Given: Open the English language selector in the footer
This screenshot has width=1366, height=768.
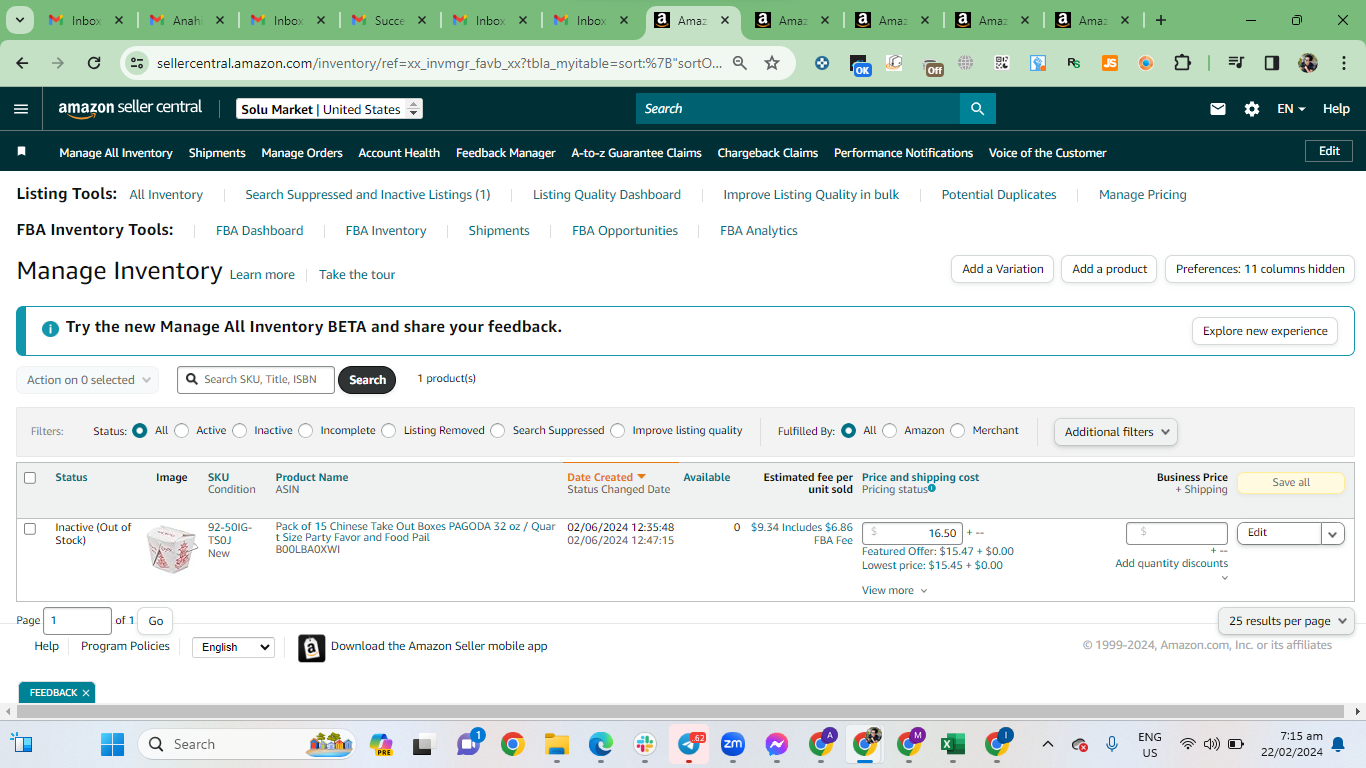Looking at the screenshot, I should pyautogui.click(x=233, y=647).
